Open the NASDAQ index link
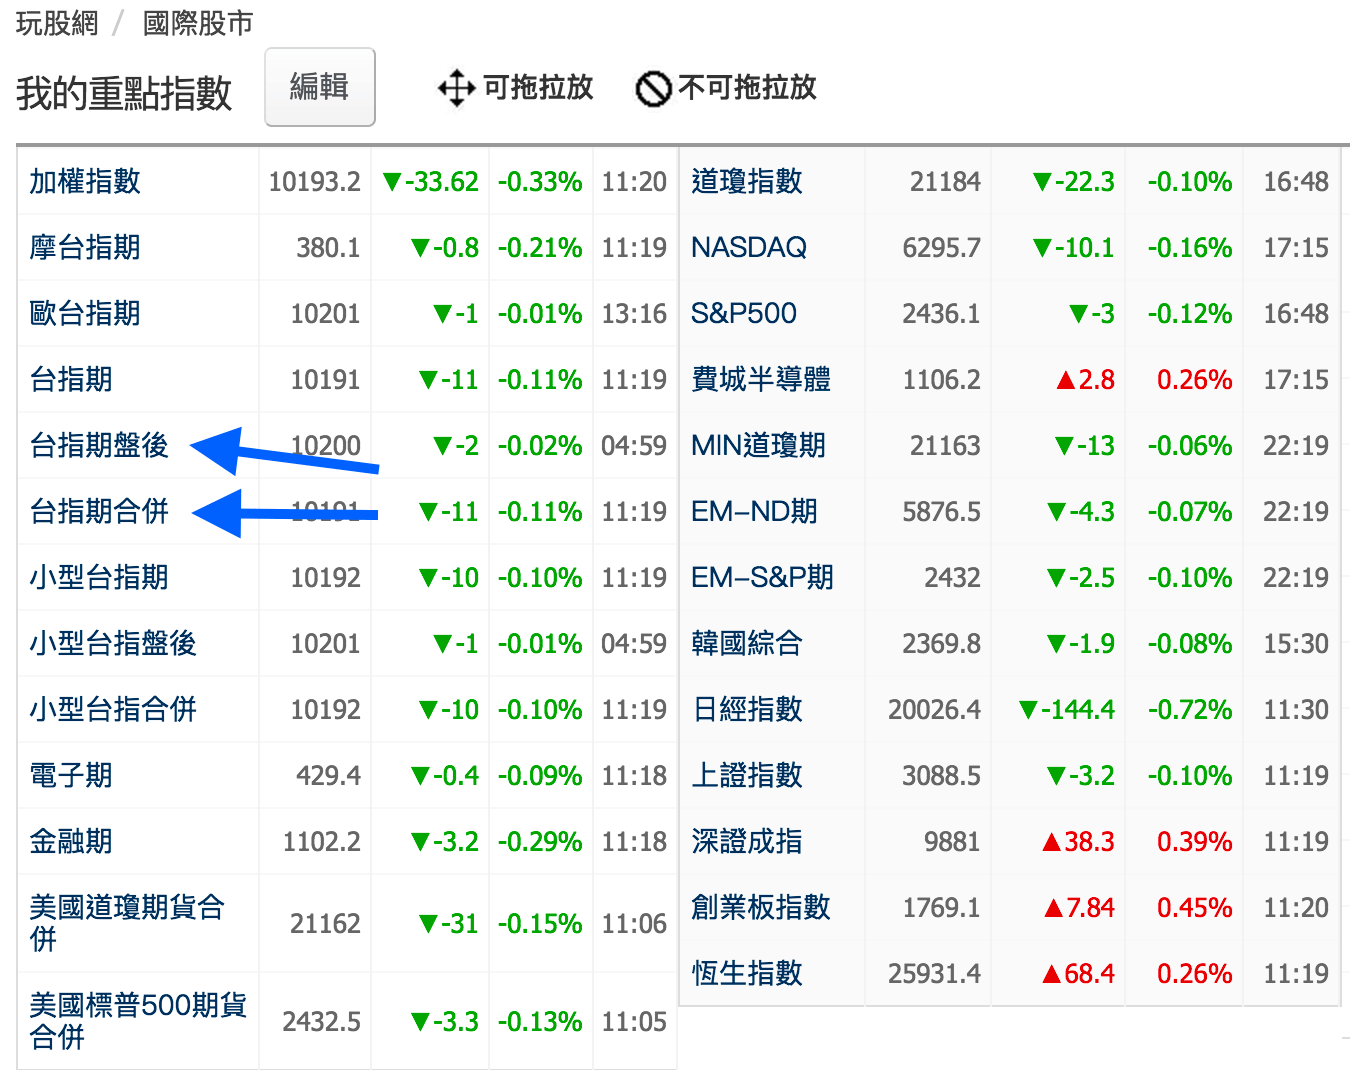Screen dimensions: 1350x1070 pyautogui.click(x=749, y=248)
